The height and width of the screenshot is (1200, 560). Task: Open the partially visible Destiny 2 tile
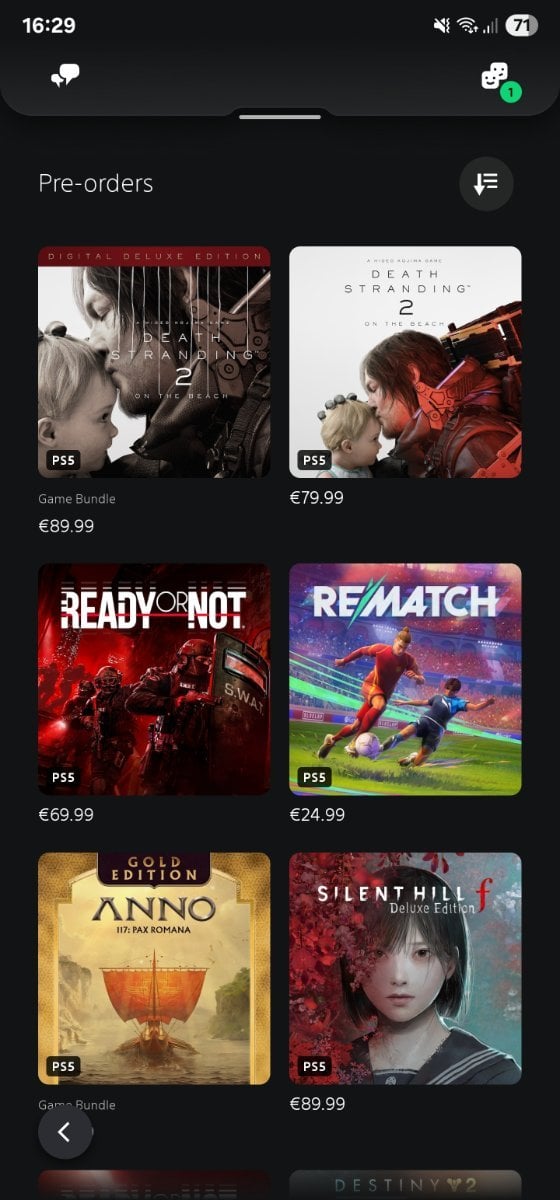pyautogui.click(x=405, y=1185)
